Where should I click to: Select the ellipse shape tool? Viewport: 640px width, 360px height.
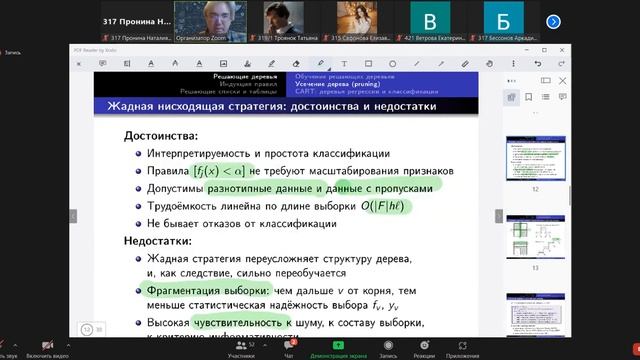coord(392,64)
